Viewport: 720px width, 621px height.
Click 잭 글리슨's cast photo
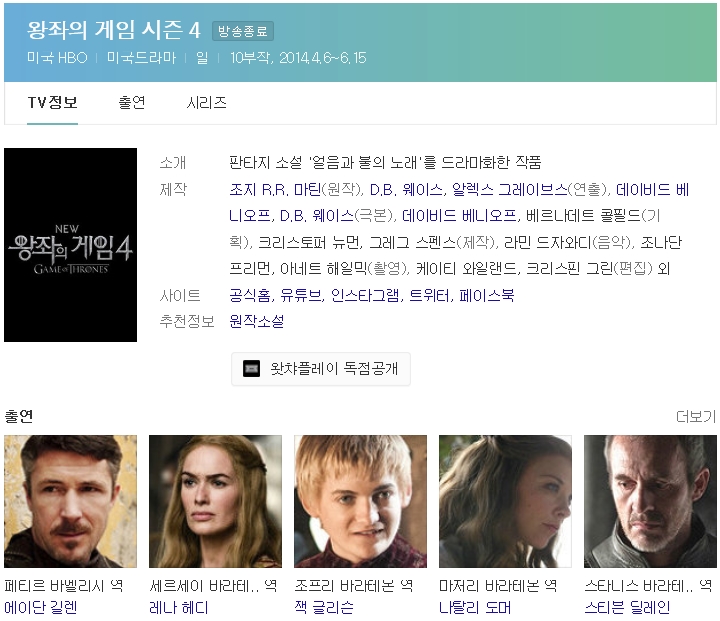[360, 501]
